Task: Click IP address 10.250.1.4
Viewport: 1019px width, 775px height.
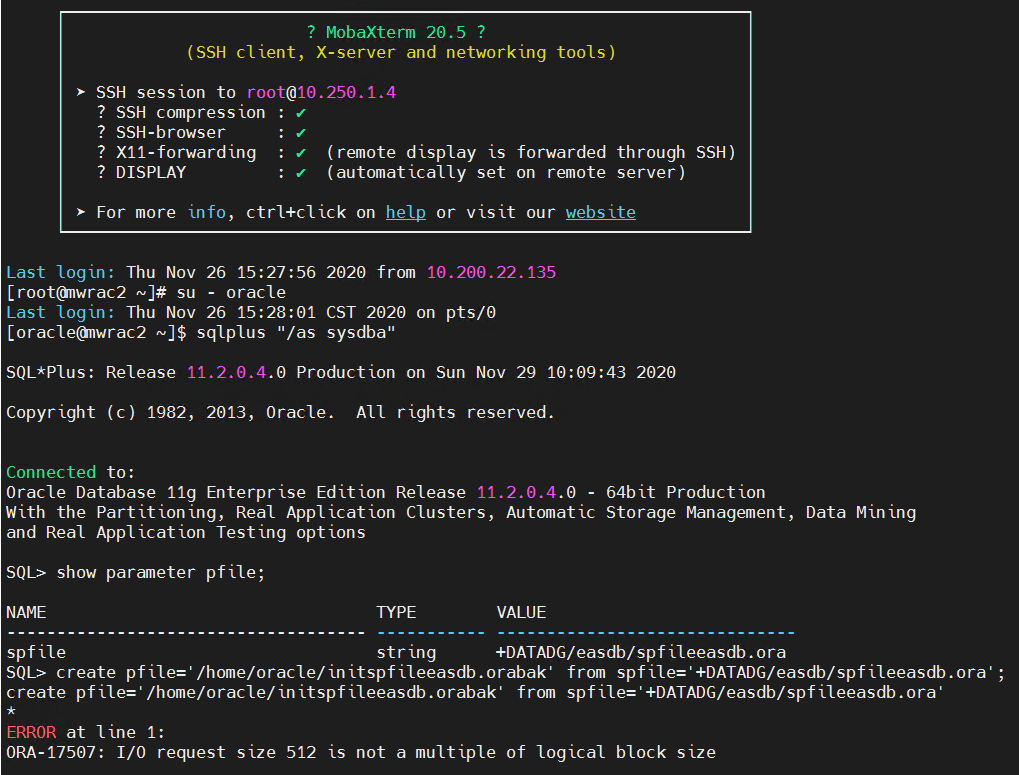Action: click(346, 92)
